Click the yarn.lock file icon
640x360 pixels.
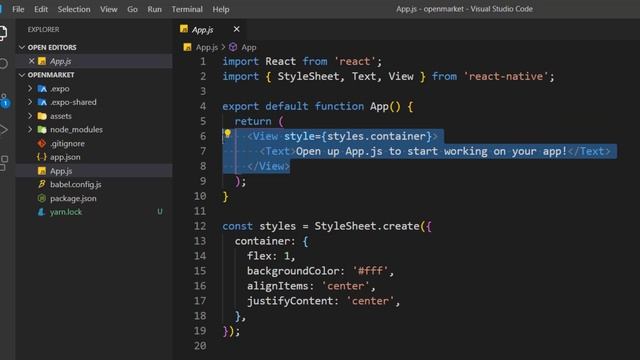pos(41,212)
